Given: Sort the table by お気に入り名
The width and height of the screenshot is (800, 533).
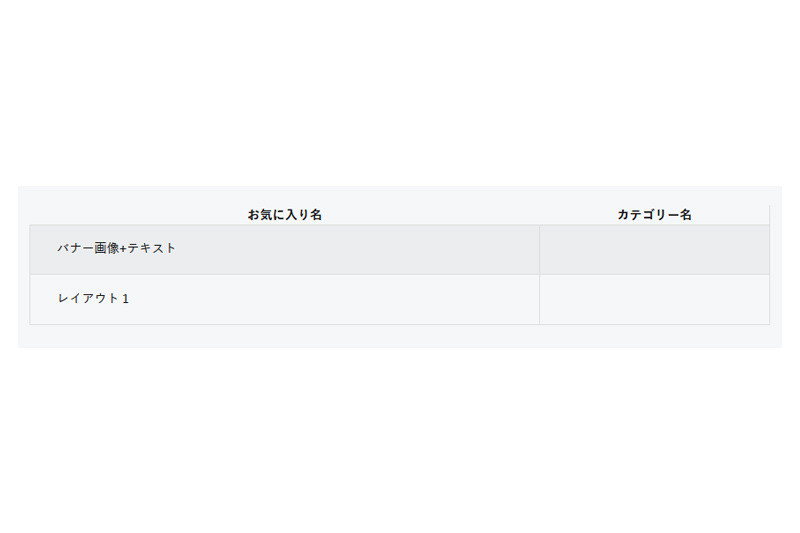Looking at the screenshot, I should point(285,215).
